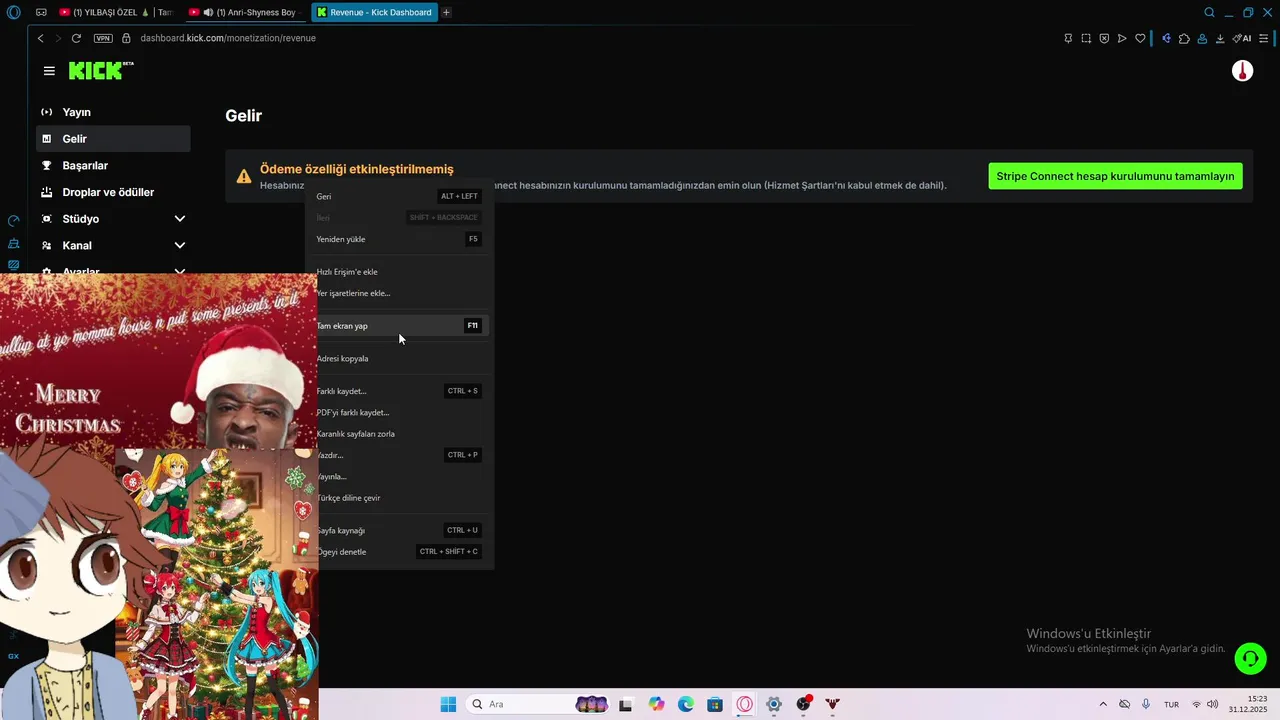
Task: Select Gelir in the sidebar
Action: click(x=113, y=139)
